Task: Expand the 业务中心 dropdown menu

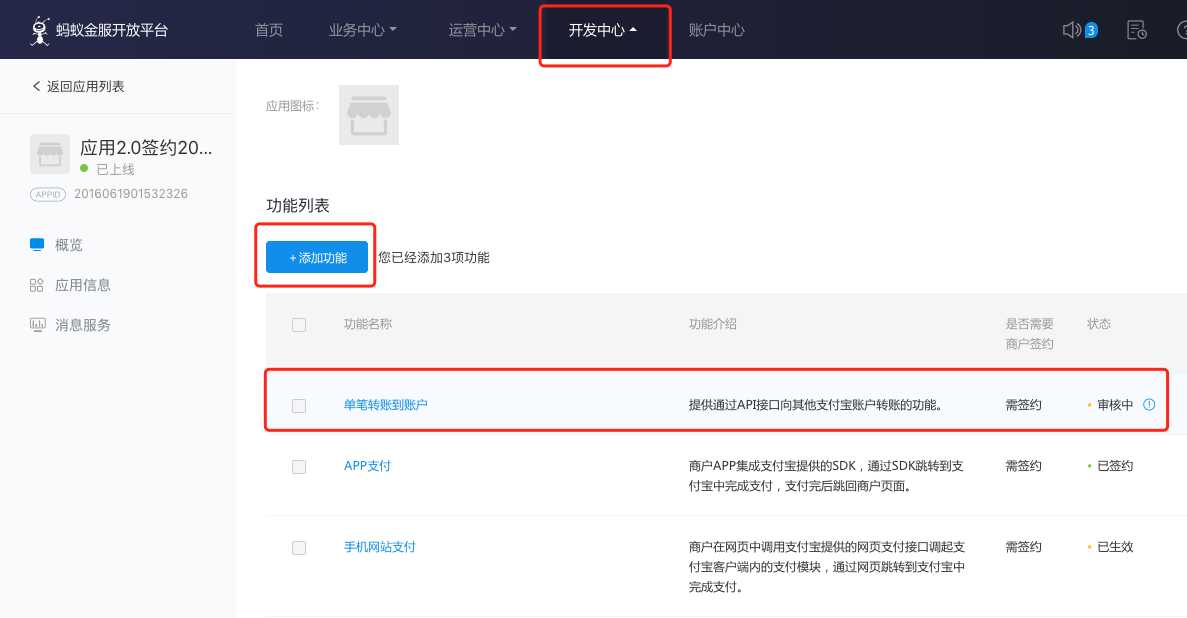Action: point(362,30)
